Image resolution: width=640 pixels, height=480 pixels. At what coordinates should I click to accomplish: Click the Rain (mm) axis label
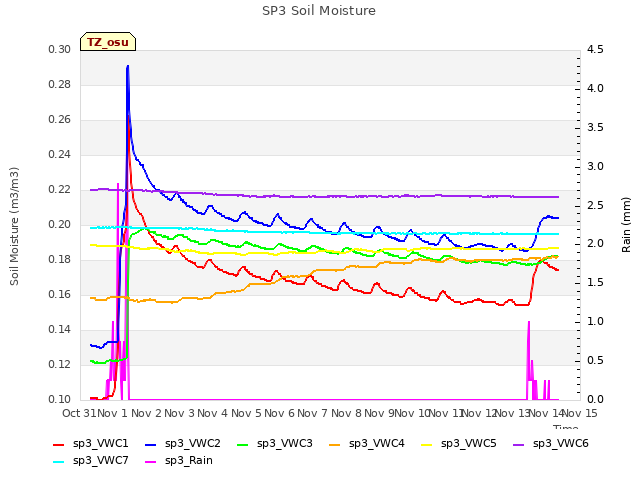[x=626, y=224]
